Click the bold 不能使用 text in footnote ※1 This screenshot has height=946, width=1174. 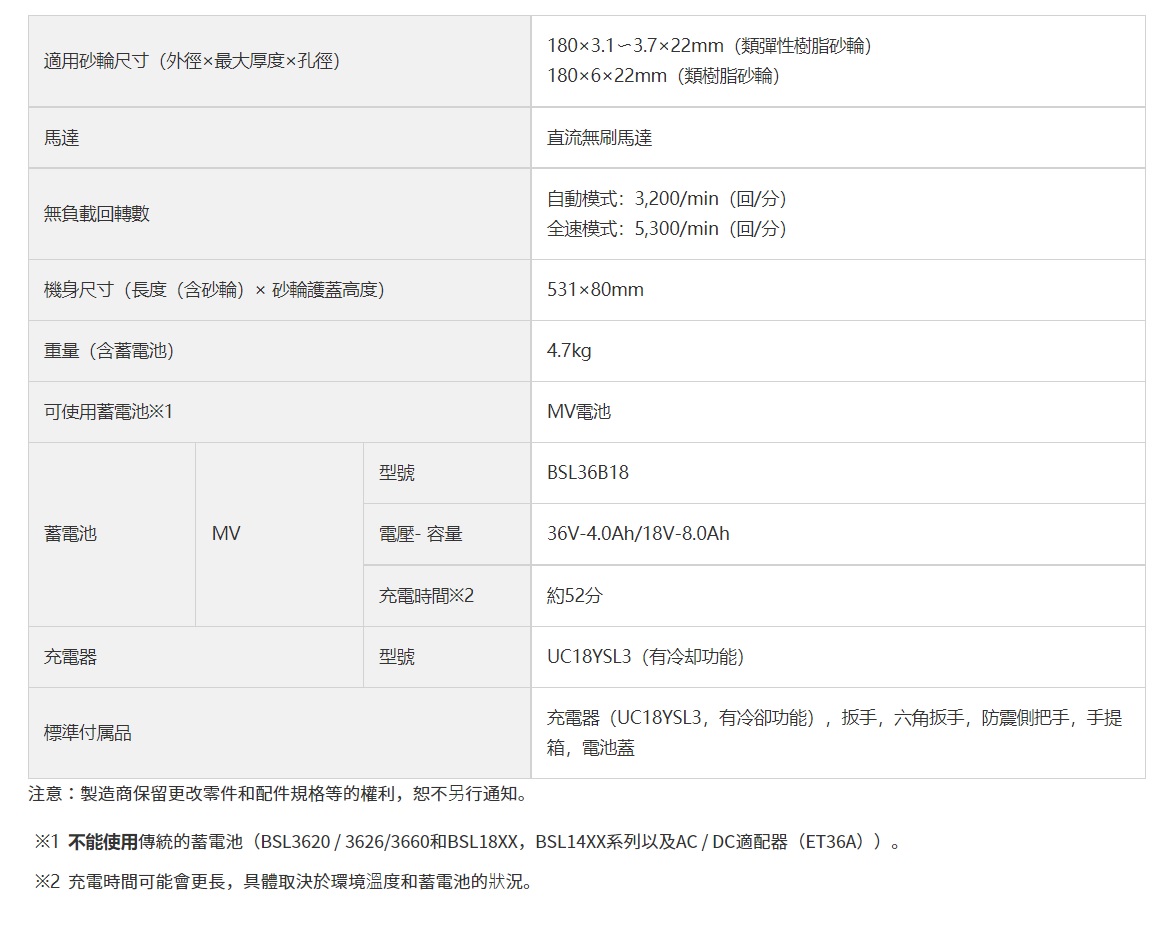click(103, 842)
